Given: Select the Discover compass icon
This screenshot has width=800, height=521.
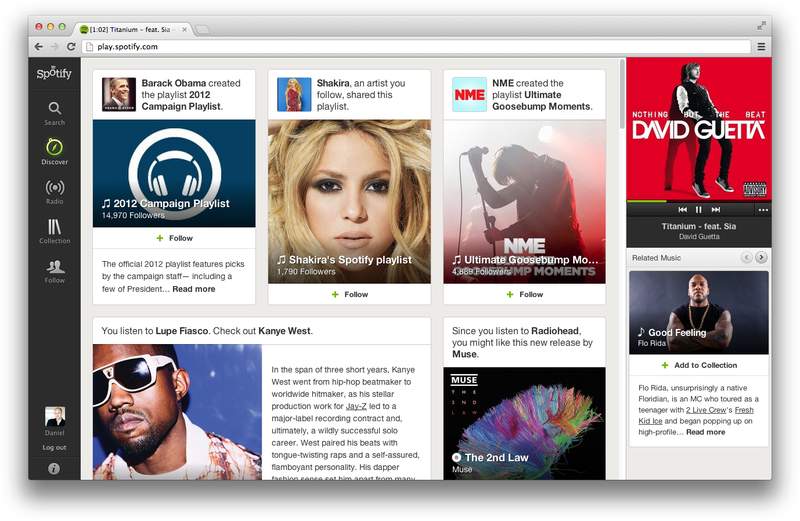Looking at the screenshot, I should (x=55, y=147).
